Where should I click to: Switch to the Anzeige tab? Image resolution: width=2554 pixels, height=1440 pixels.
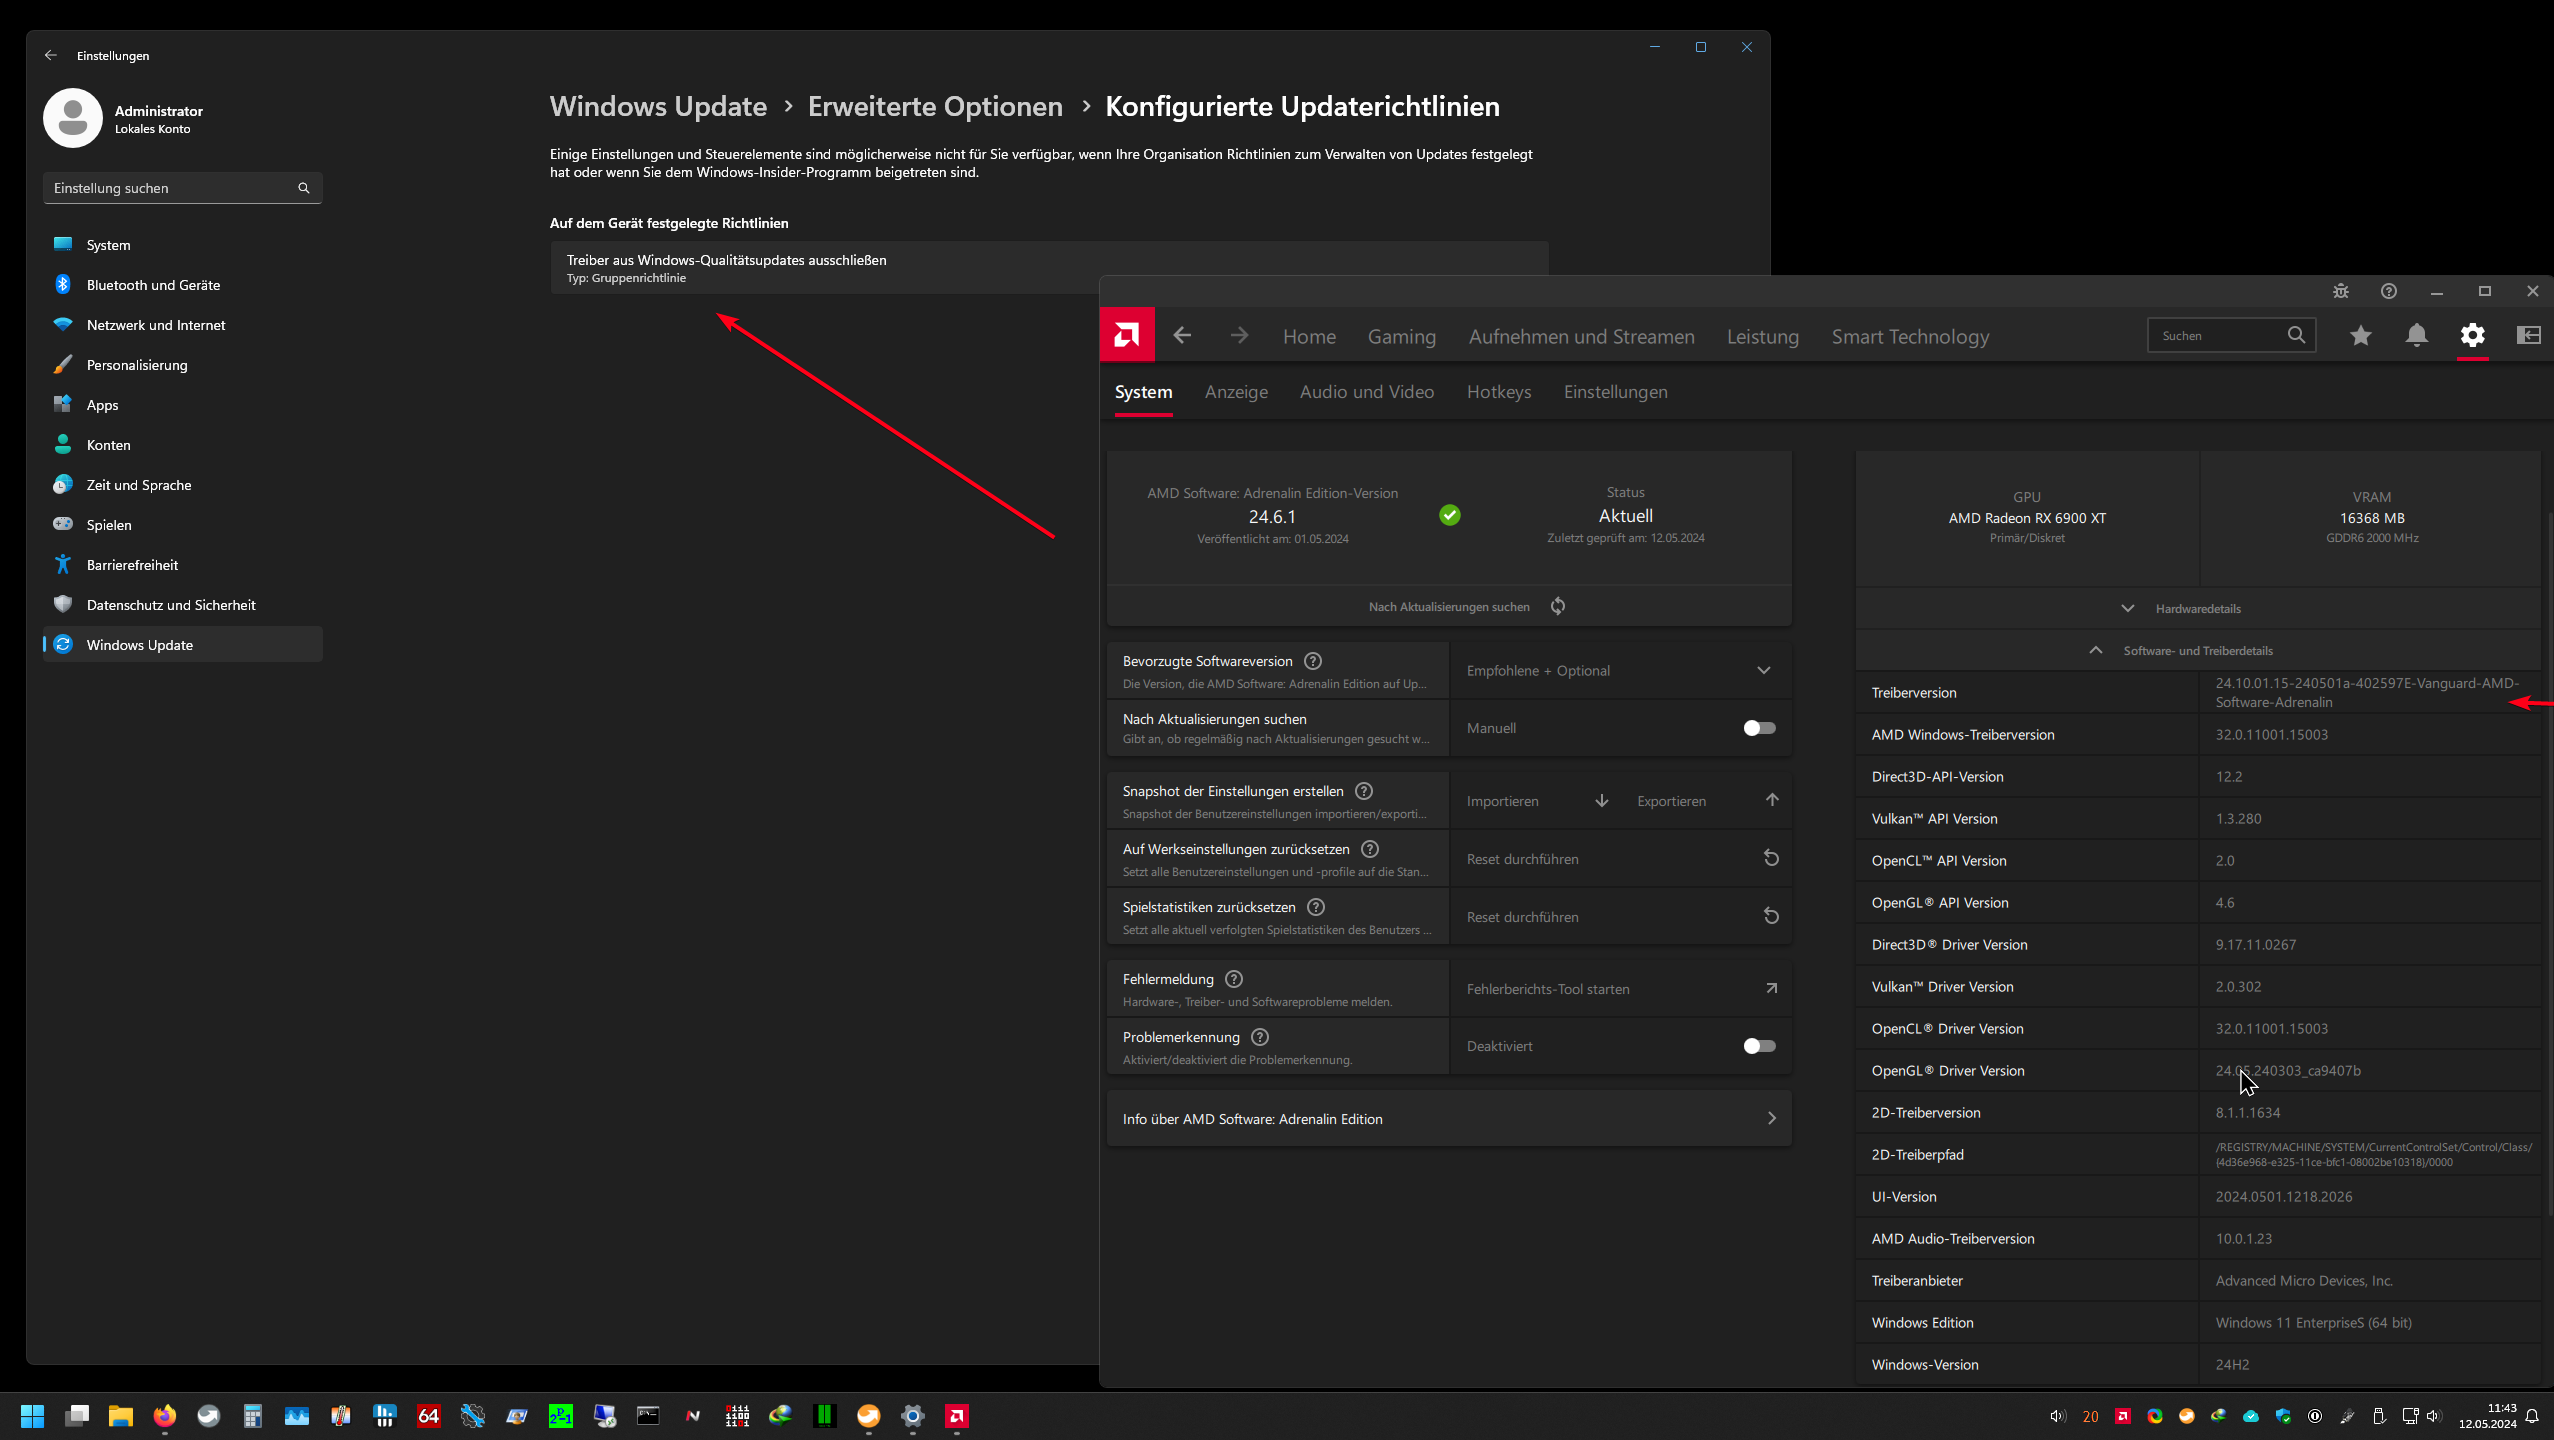(x=1236, y=392)
